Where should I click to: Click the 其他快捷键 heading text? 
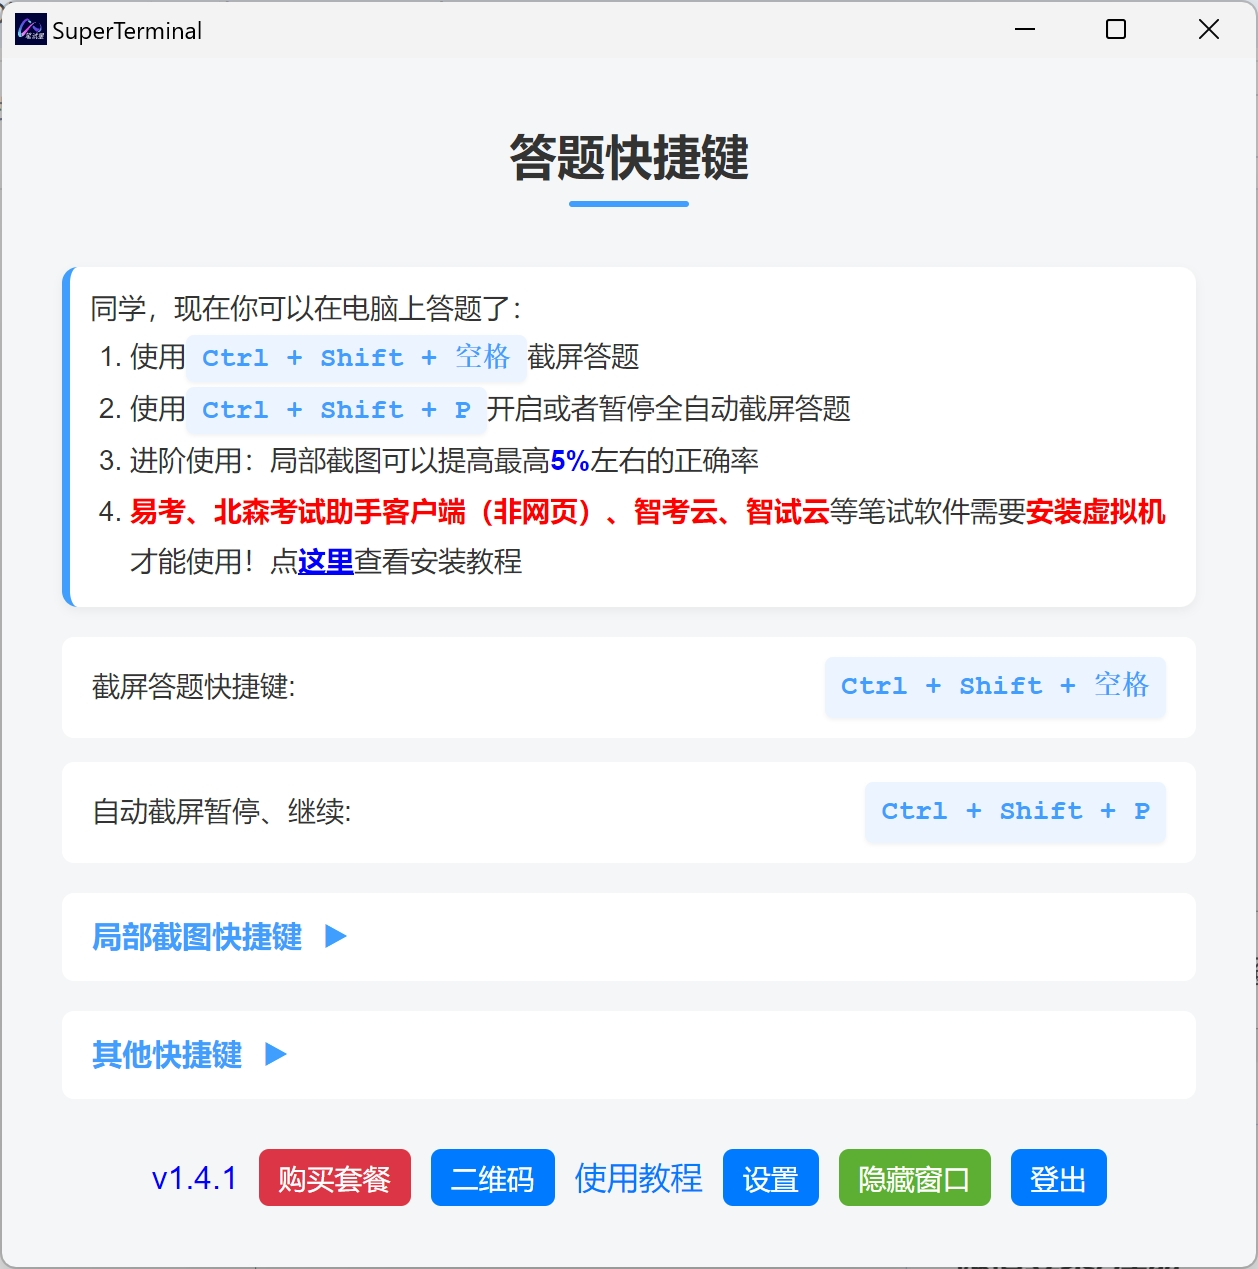(x=167, y=1055)
